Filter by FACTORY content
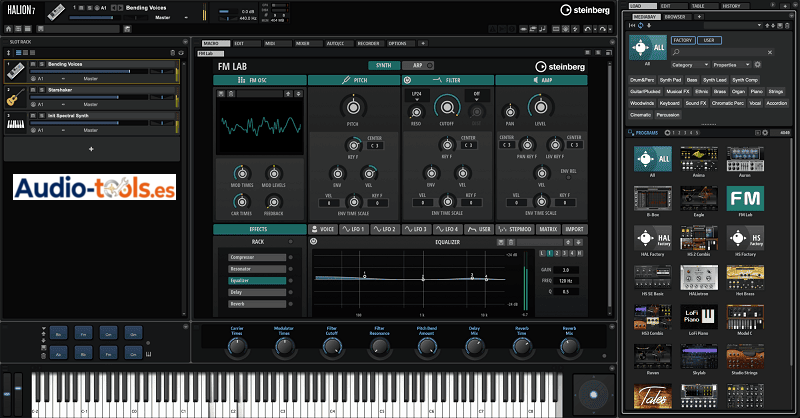The height and width of the screenshot is (418, 800). pyautogui.click(x=683, y=40)
